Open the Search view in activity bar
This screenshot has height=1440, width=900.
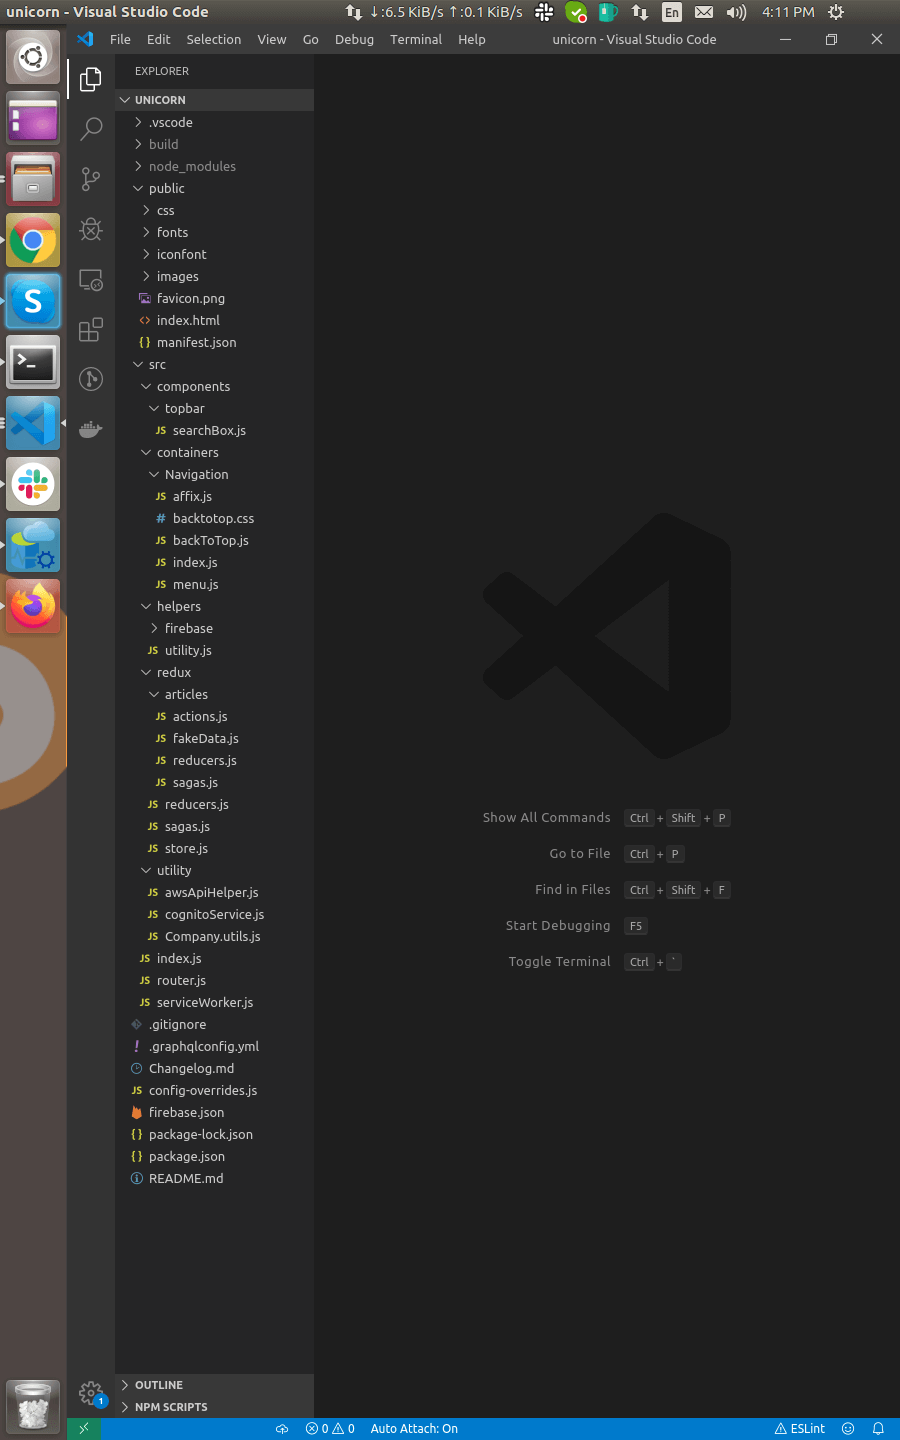[91, 129]
